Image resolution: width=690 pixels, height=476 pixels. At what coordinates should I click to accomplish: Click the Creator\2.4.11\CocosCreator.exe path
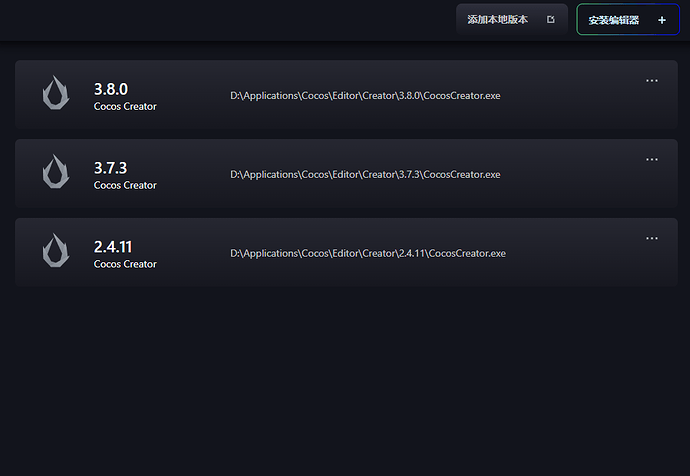coord(368,253)
